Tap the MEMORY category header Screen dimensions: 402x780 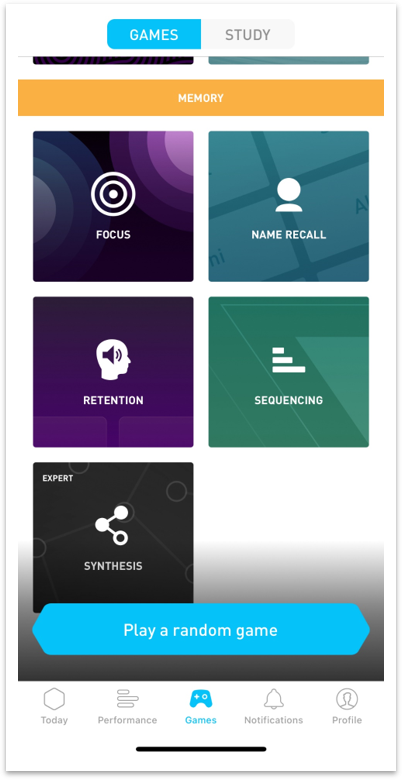(x=201, y=98)
